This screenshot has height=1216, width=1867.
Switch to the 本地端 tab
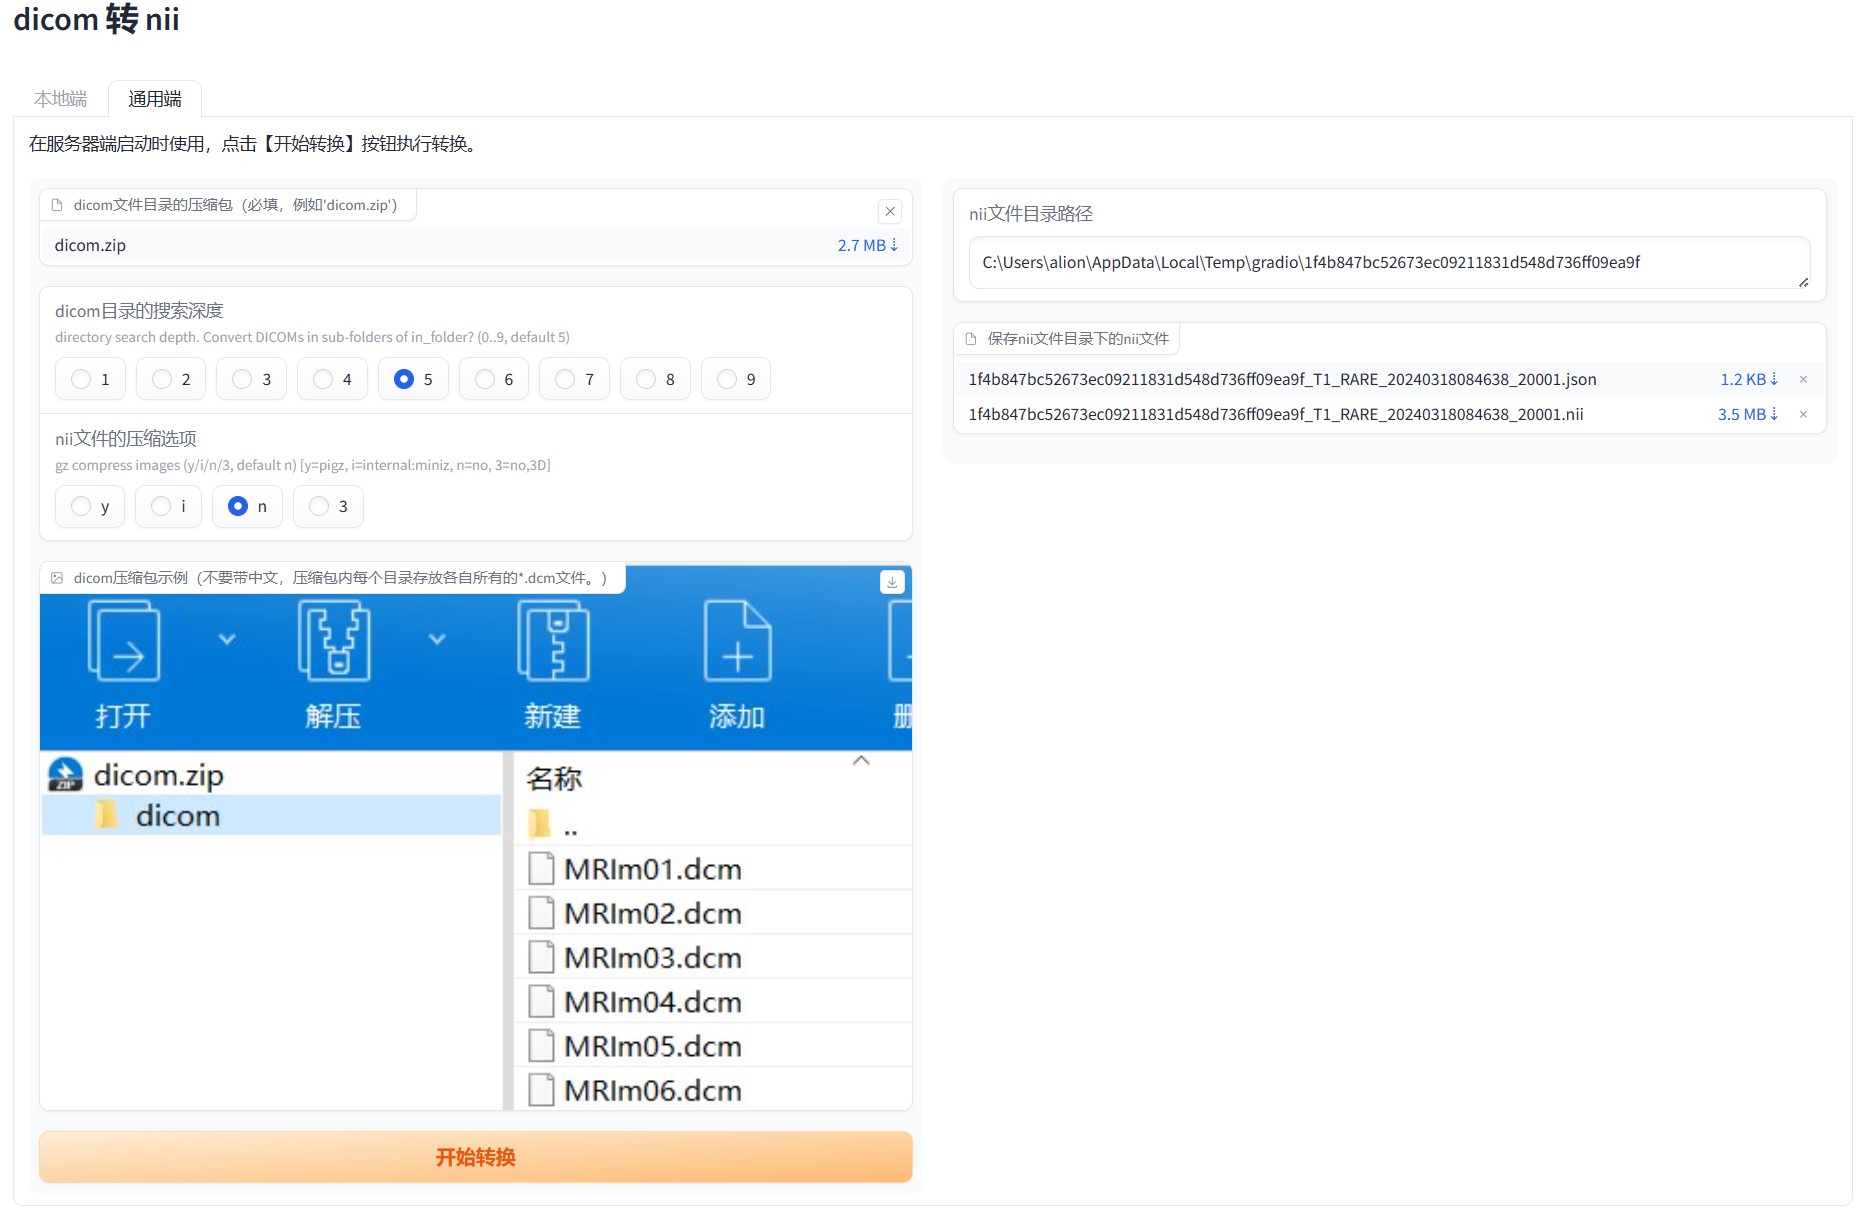click(x=61, y=99)
